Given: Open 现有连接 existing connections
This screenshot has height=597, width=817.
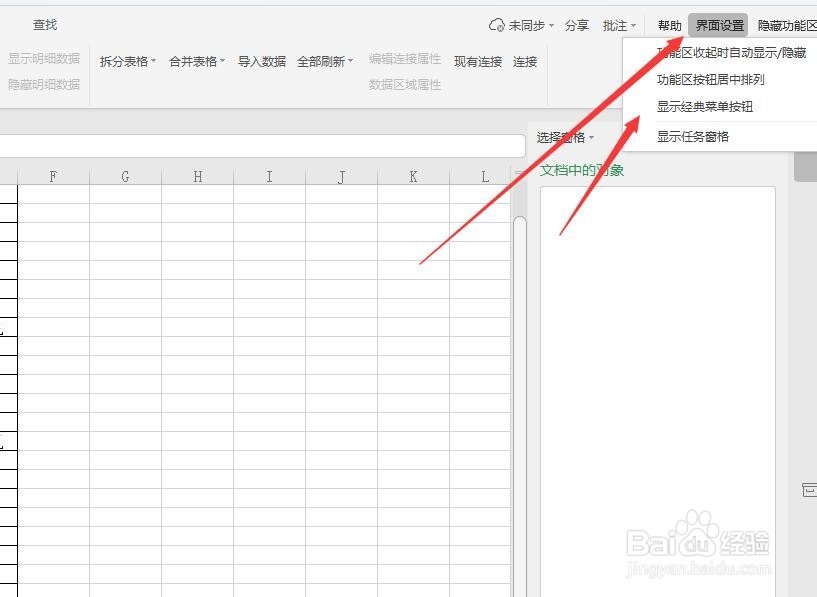Looking at the screenshot, I should (x=477, y=61).
